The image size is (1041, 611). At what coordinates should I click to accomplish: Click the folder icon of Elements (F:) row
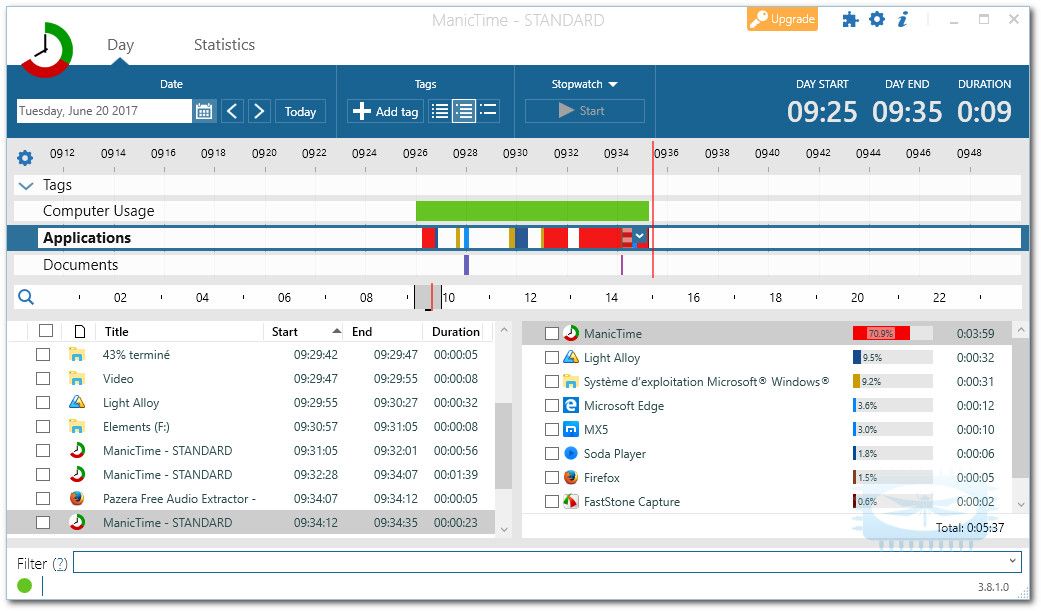click(x=77, y=426)
